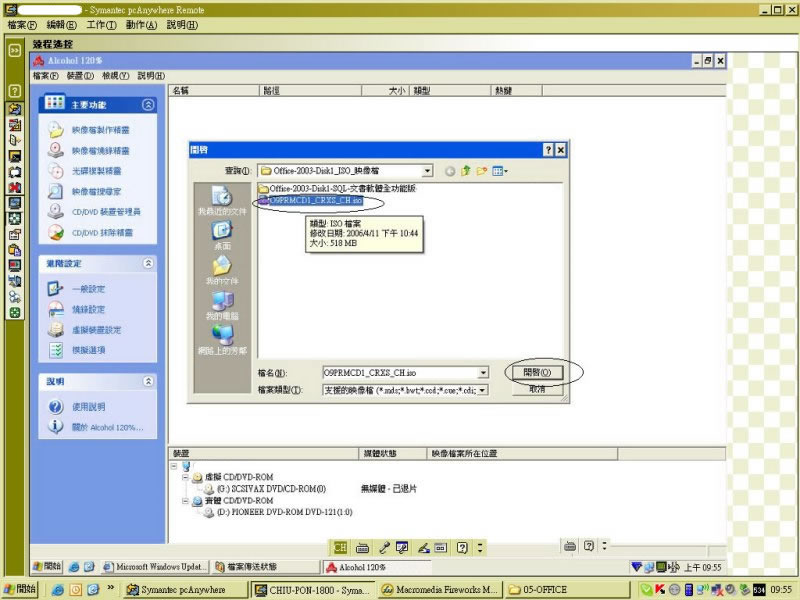Screen dimensions: 800x600
Task: Click pcAnywhere's question-mark help icon
Action: pyautogui.click(x=15, y=91)
